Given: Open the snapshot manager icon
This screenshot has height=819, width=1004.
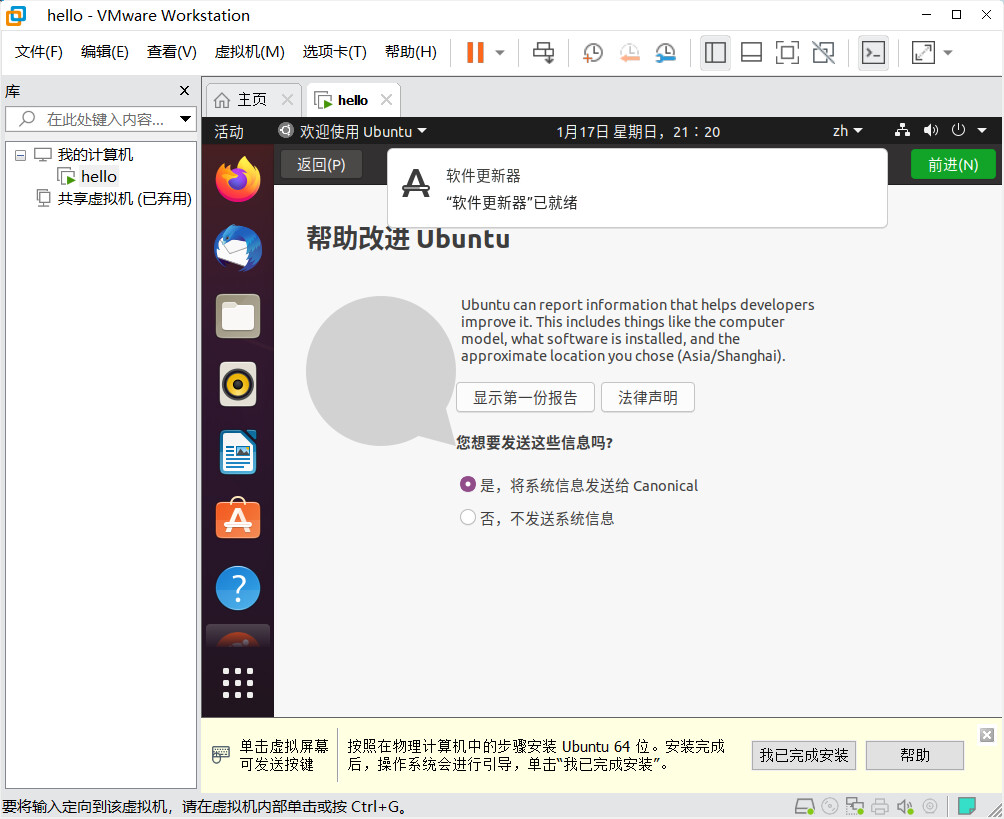Looking at the screenshot, I should click(x=666, y=53).
